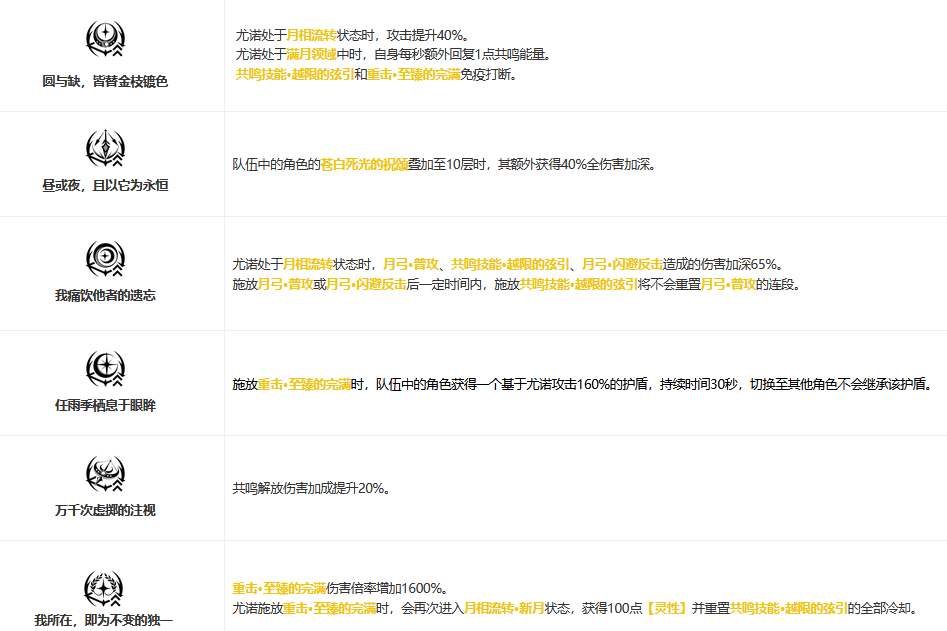Viewport: 947px width, 631px height.
Task: Select the title 我痛饮他者的遗忘
Action: [x=105, y=295]
